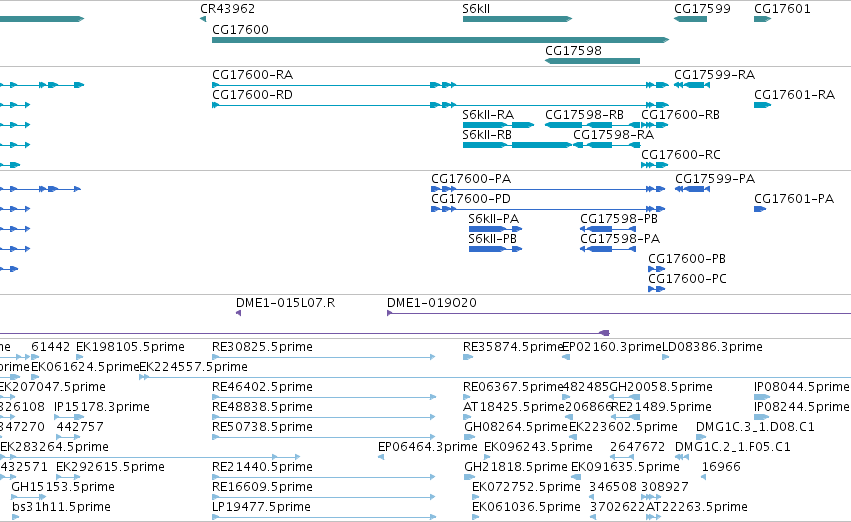Screen dimensions: 851x522
Task: Click the S6kII-PB protein label
Action: click(x=492, y=239)
